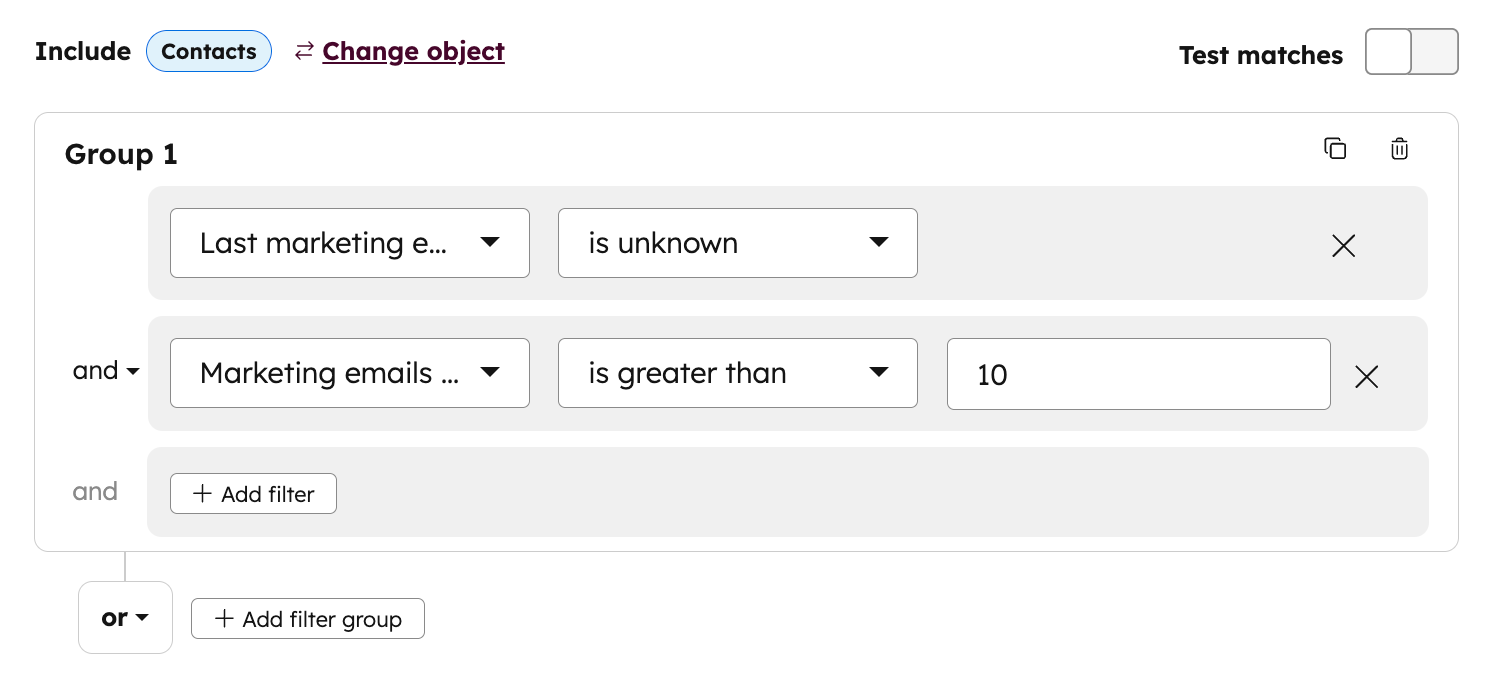Click the value field containing 10
Image resolution: width=1510 pixels, height=688 pixels.
pos(1138,373)
